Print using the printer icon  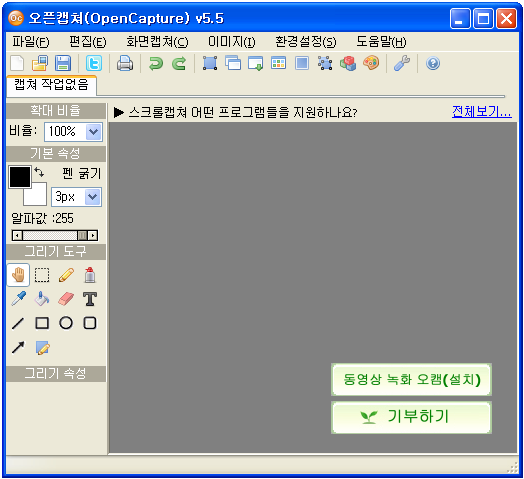point(125,63)
